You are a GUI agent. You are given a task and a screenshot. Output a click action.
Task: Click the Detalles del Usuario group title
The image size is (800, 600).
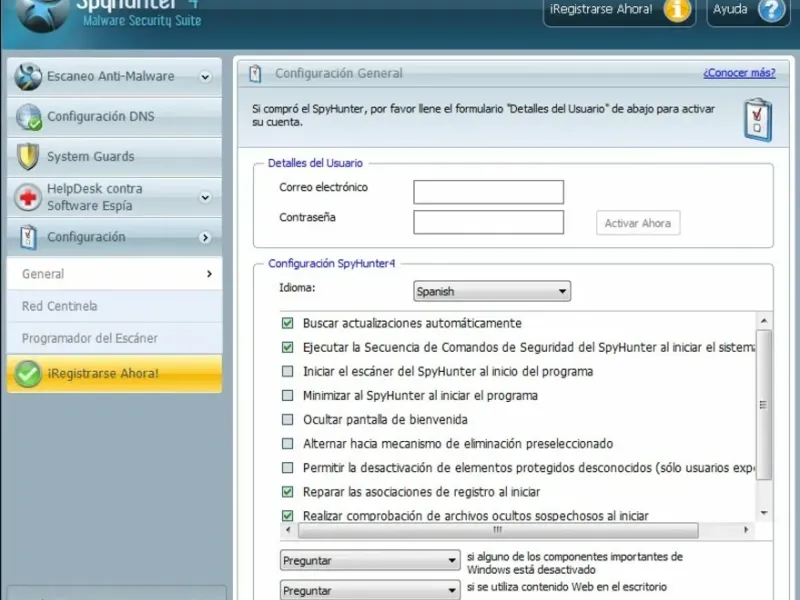pyautogui.click(x=315, y=163)
